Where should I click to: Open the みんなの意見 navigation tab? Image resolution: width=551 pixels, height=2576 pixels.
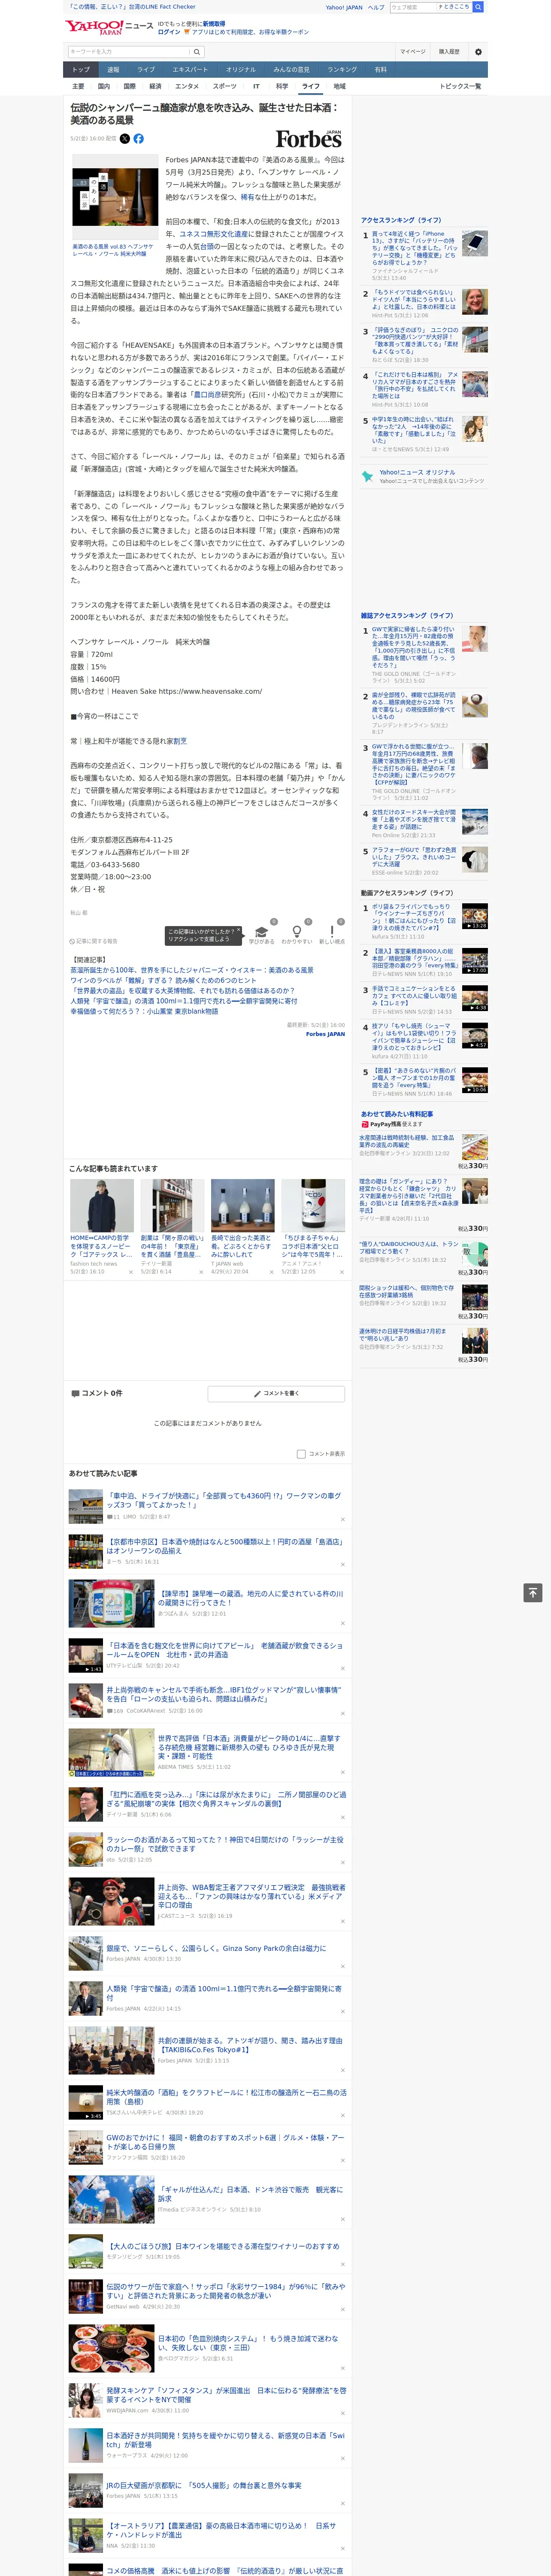coord(292,70)
